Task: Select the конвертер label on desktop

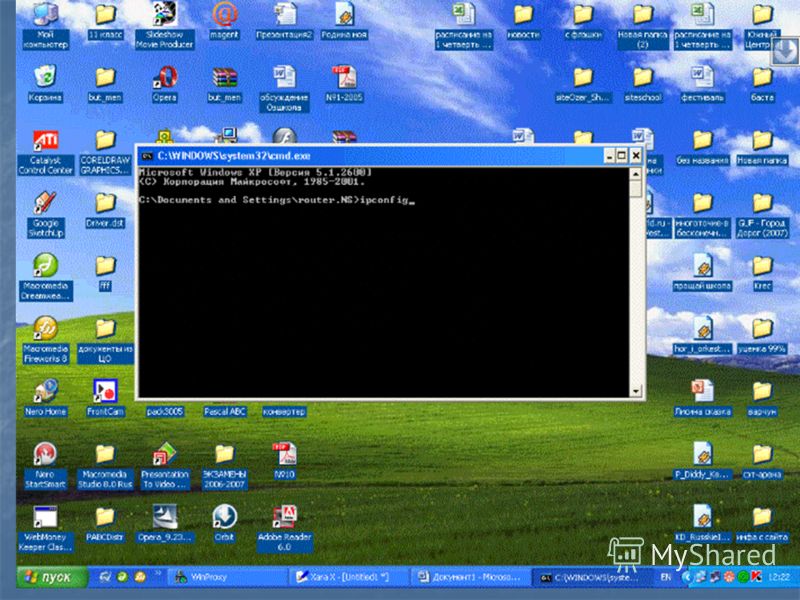Action: click(x=284, y=412)
